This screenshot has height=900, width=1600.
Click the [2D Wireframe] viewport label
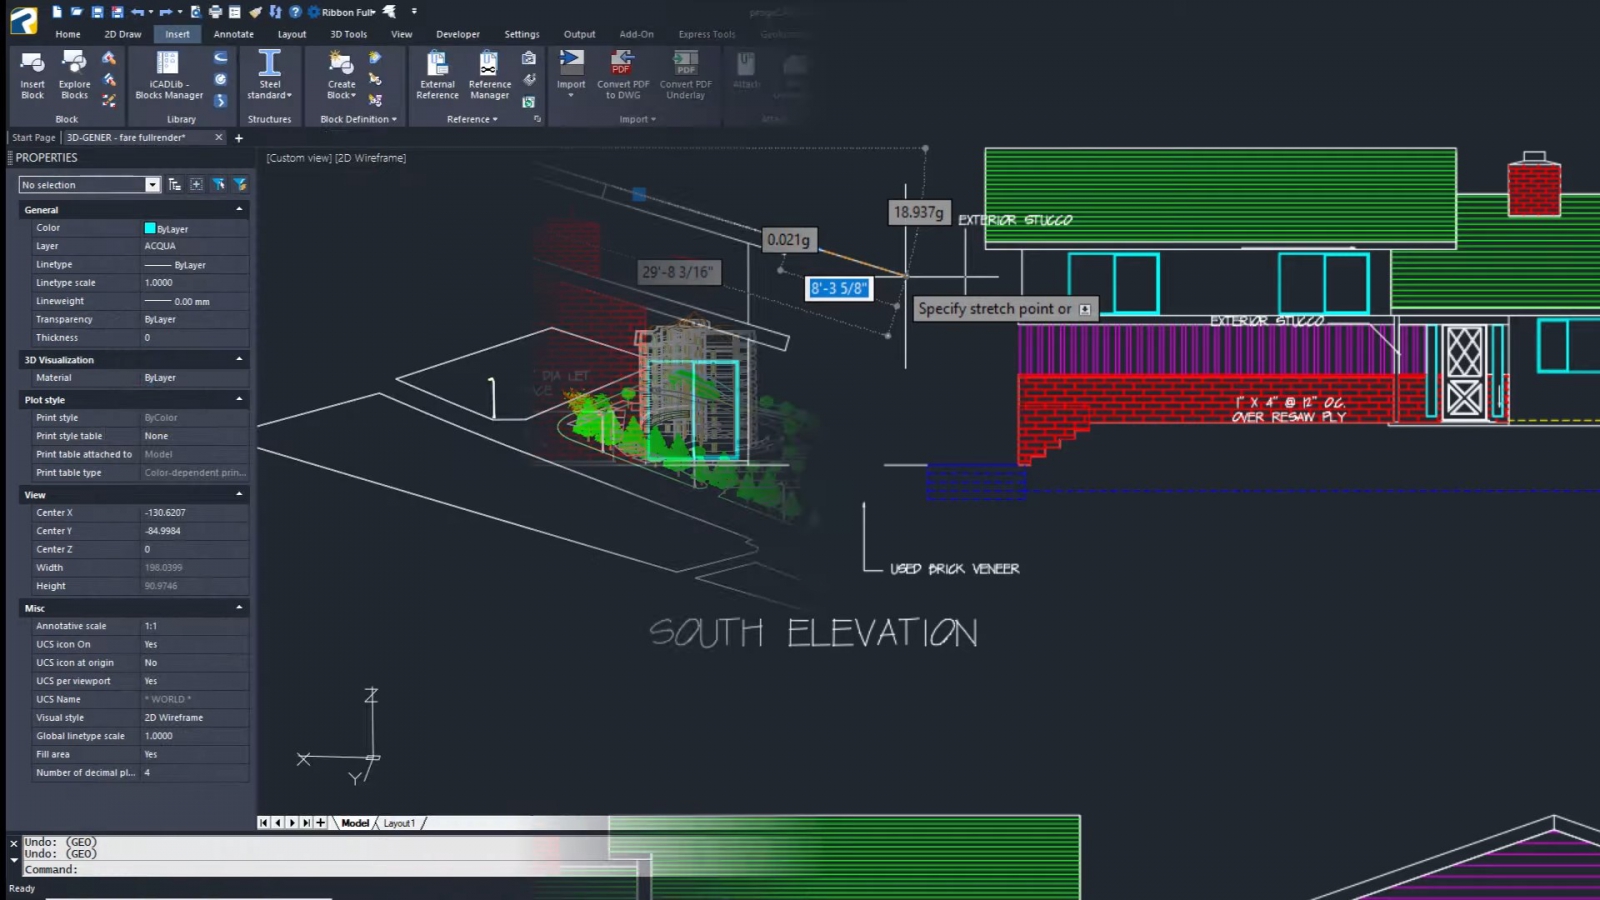[370, 158]
